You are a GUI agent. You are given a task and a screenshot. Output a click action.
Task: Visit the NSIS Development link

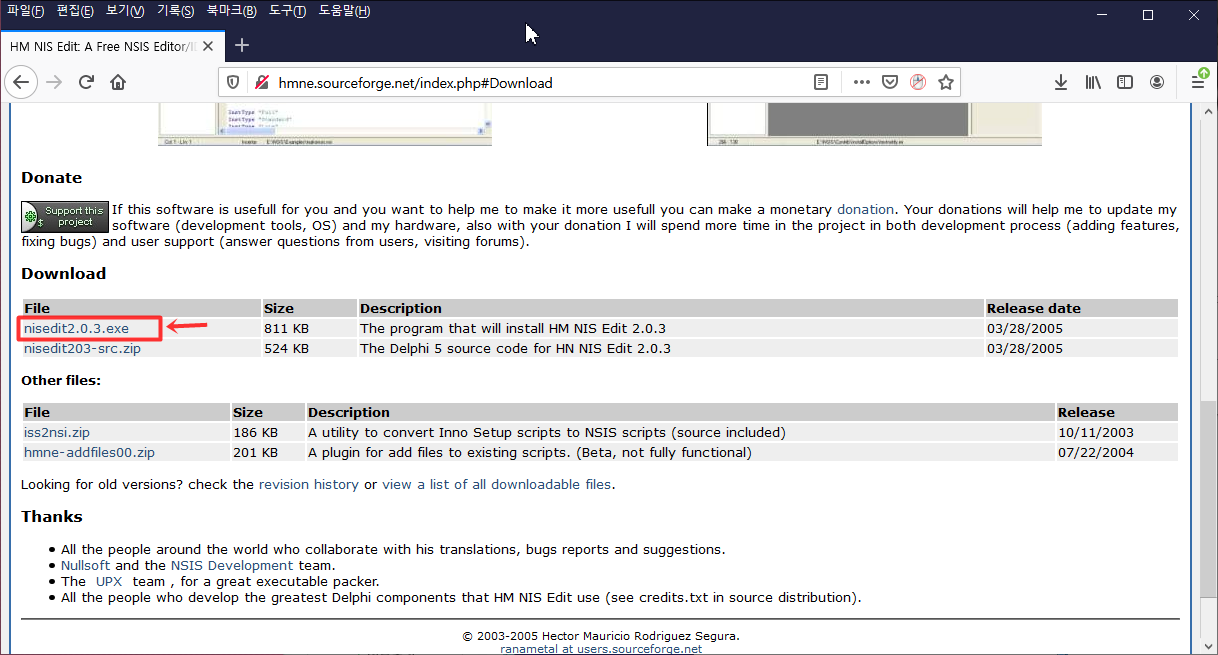pos(232,566)
